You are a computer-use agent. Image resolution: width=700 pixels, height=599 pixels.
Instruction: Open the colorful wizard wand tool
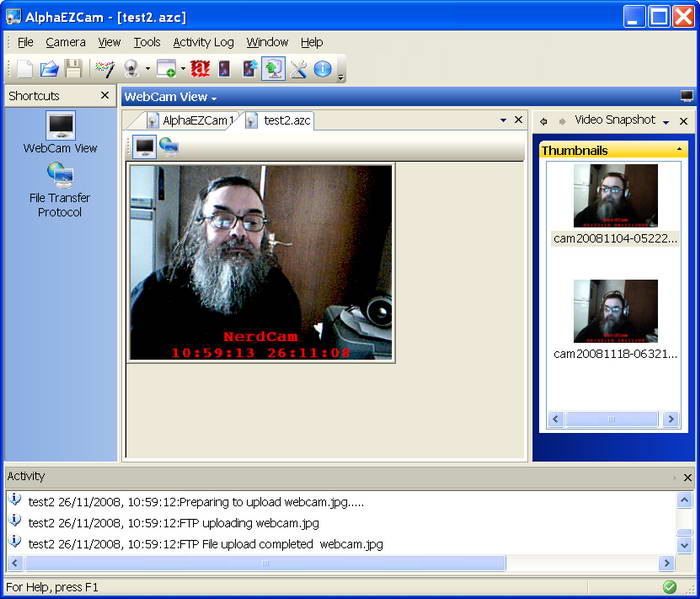click(105, 69)
